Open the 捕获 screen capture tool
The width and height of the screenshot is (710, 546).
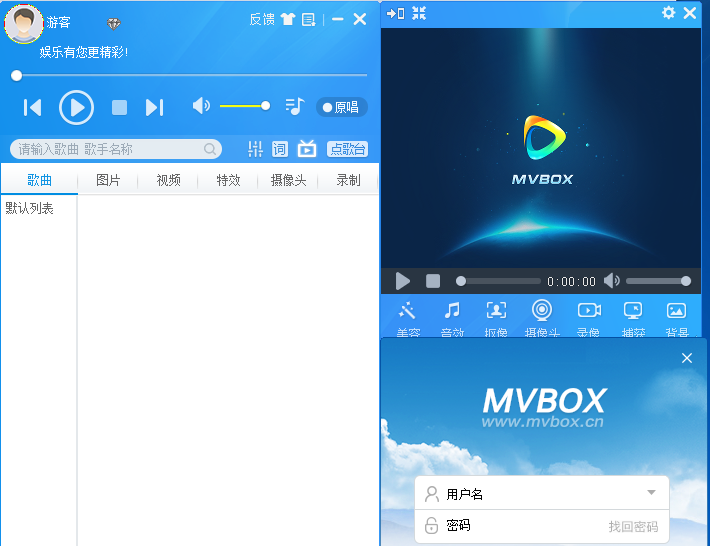click(x=633, y=319)
